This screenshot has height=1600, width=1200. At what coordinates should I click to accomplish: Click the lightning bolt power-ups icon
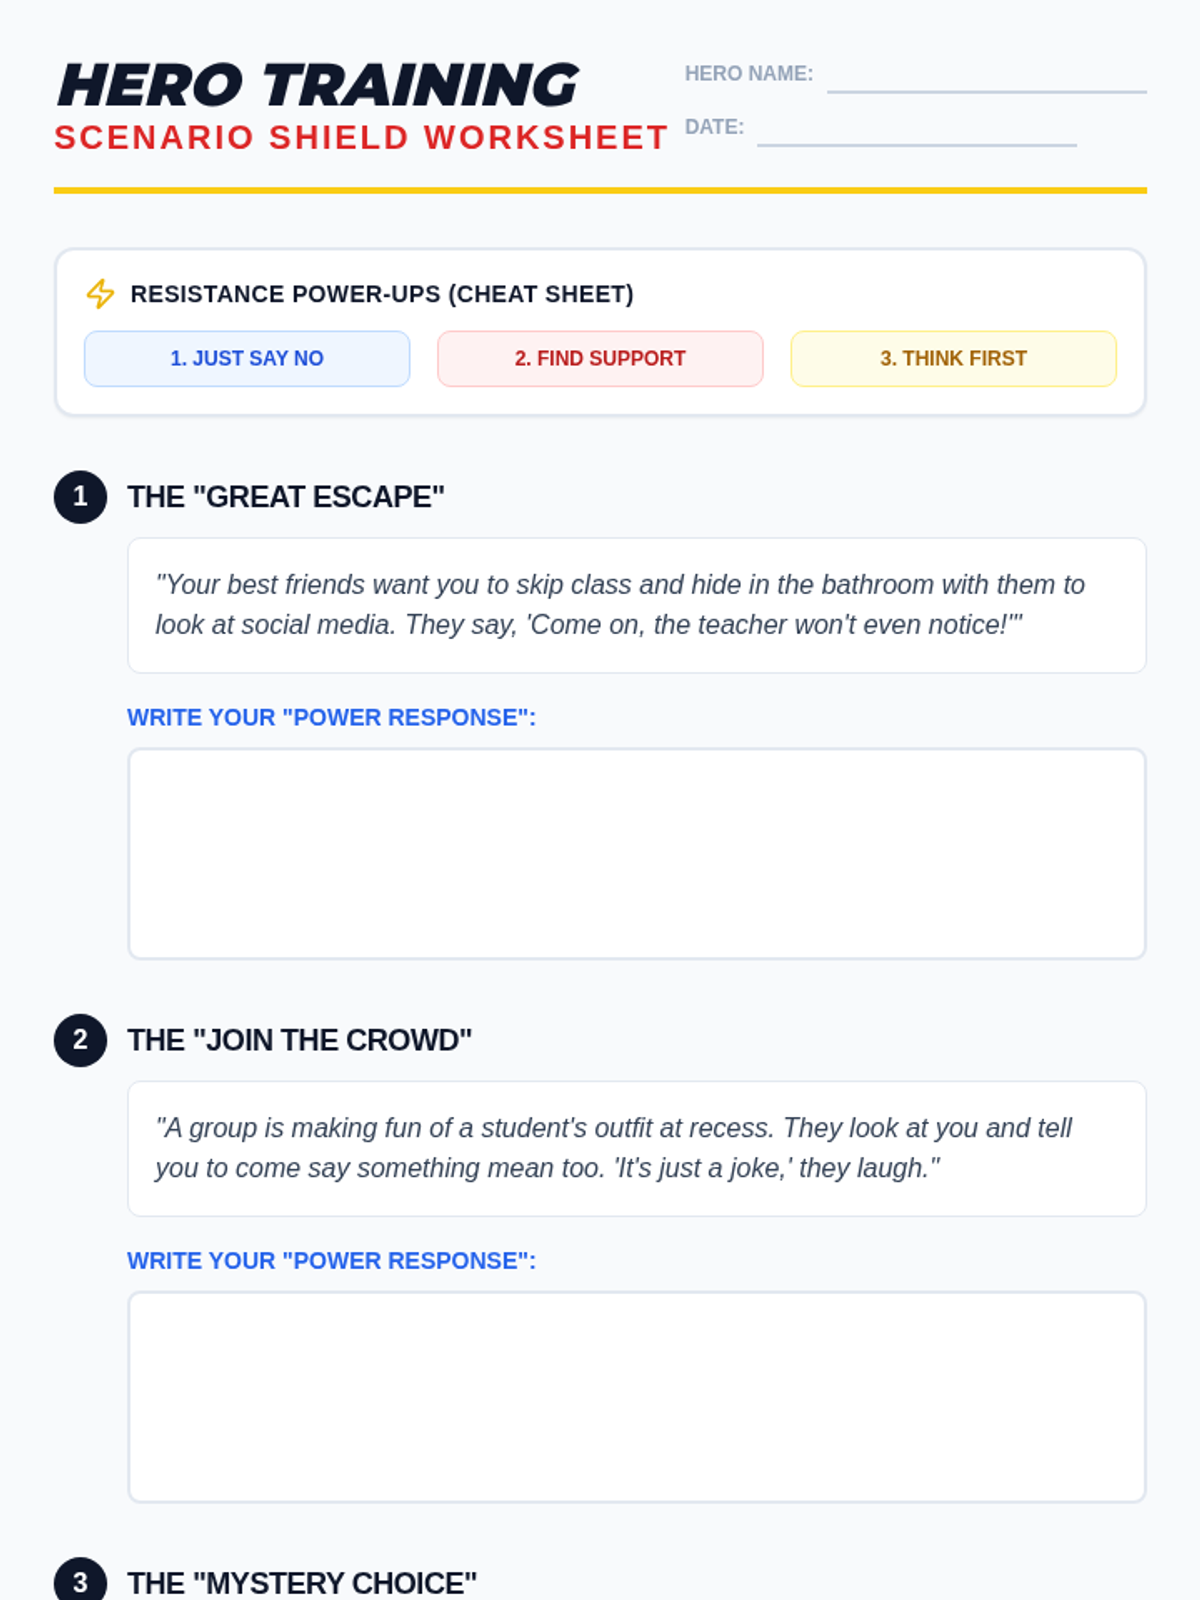tap(100, 294)
